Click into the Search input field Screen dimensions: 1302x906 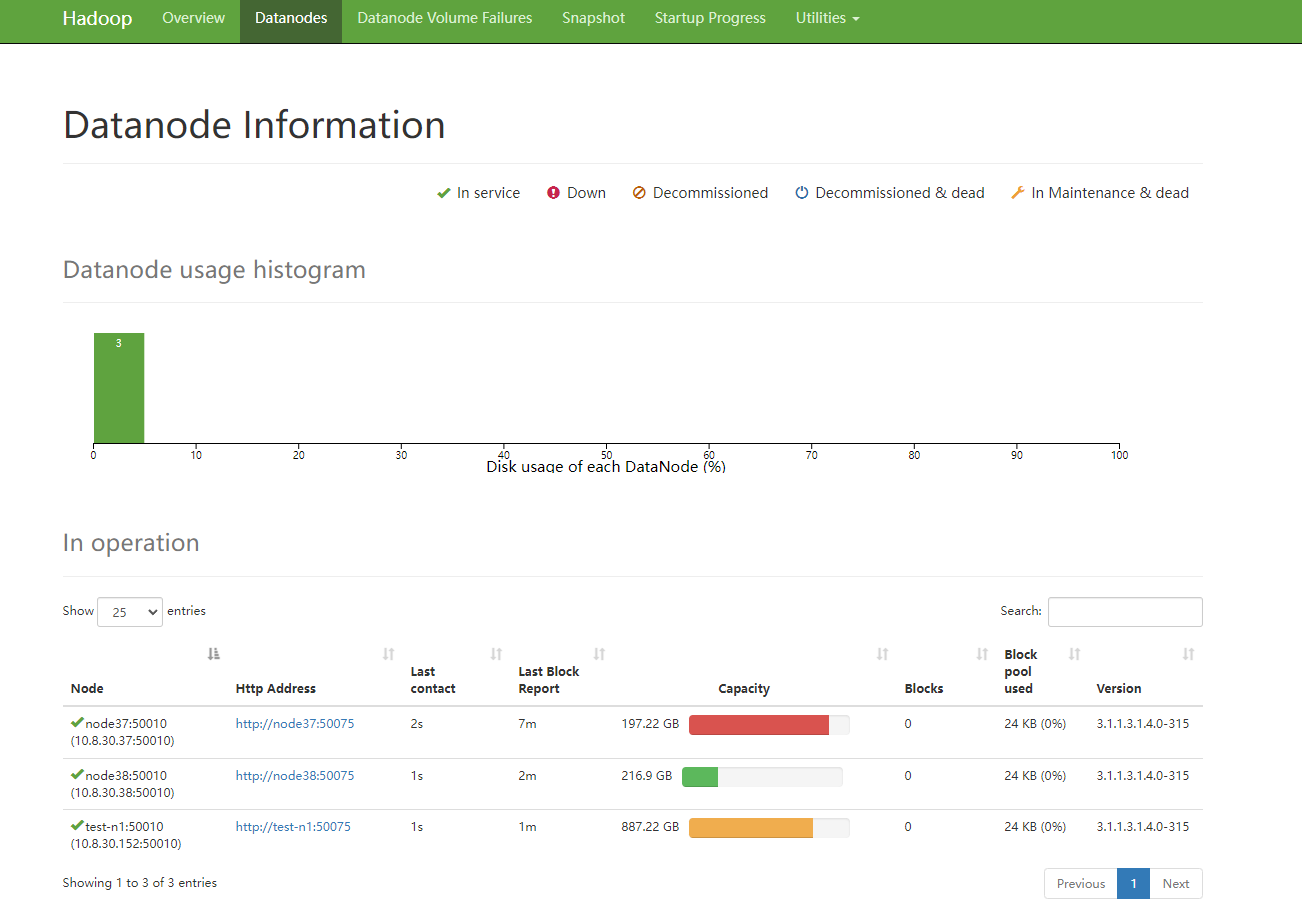pos(1124,612)
